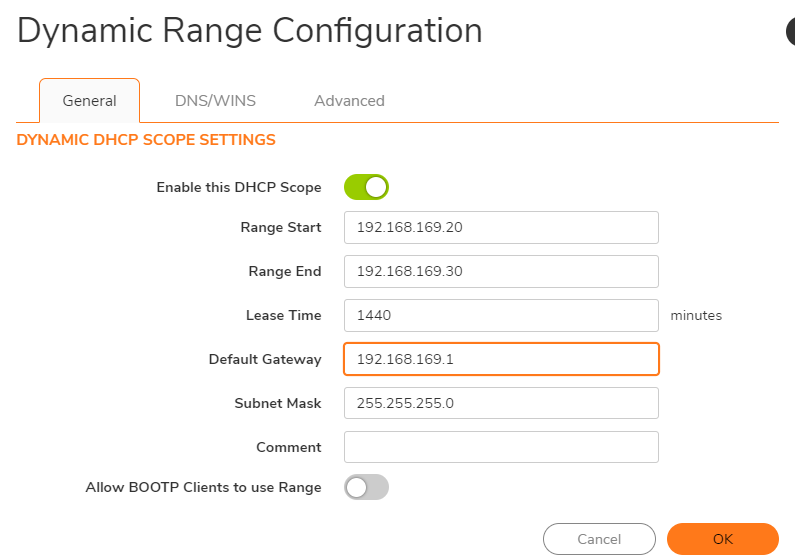Switch to the General tab
The width and height of the screenshot is (795, 559).
pyautogui.click(x=89, y=100)
